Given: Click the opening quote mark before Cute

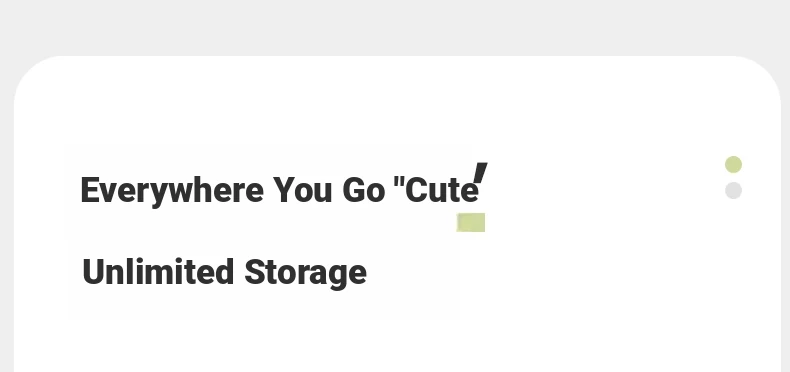Looking at the screenshot, I should 399,180.
